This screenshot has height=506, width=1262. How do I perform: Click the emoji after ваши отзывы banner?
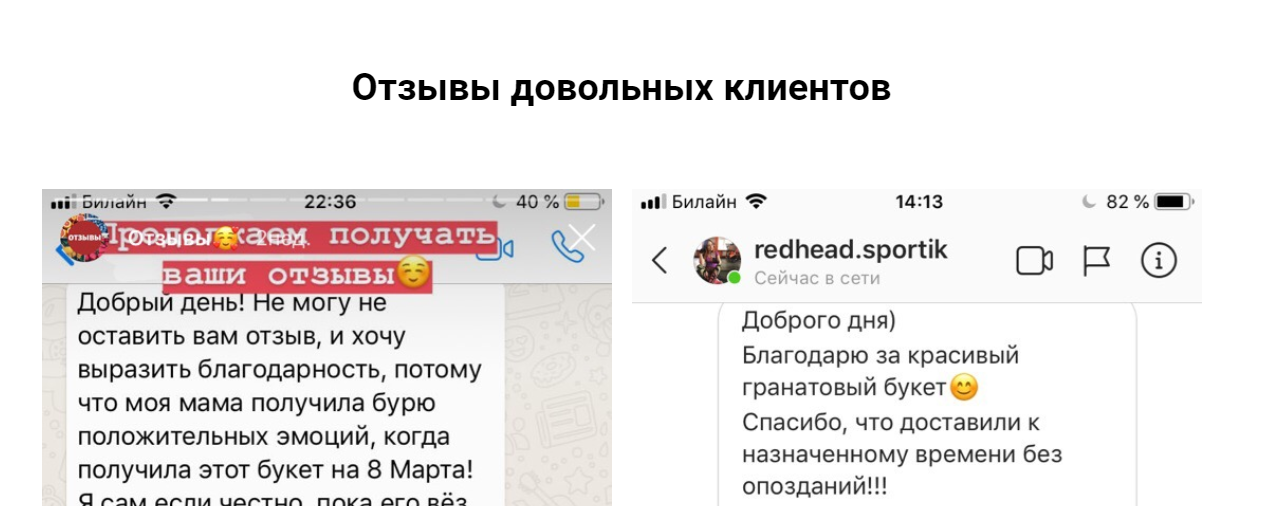413,272
